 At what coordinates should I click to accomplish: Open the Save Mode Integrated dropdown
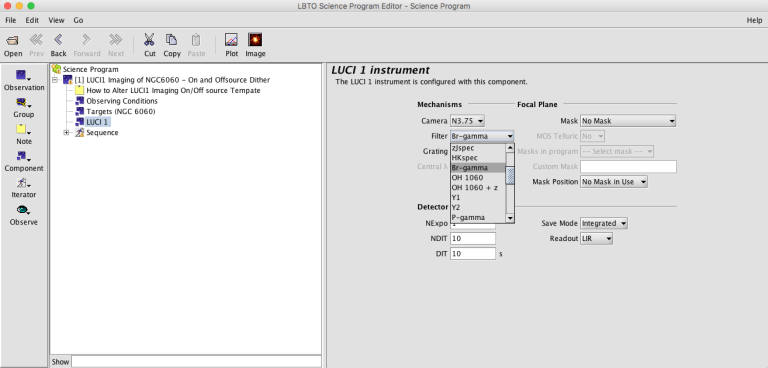[604, 223]
